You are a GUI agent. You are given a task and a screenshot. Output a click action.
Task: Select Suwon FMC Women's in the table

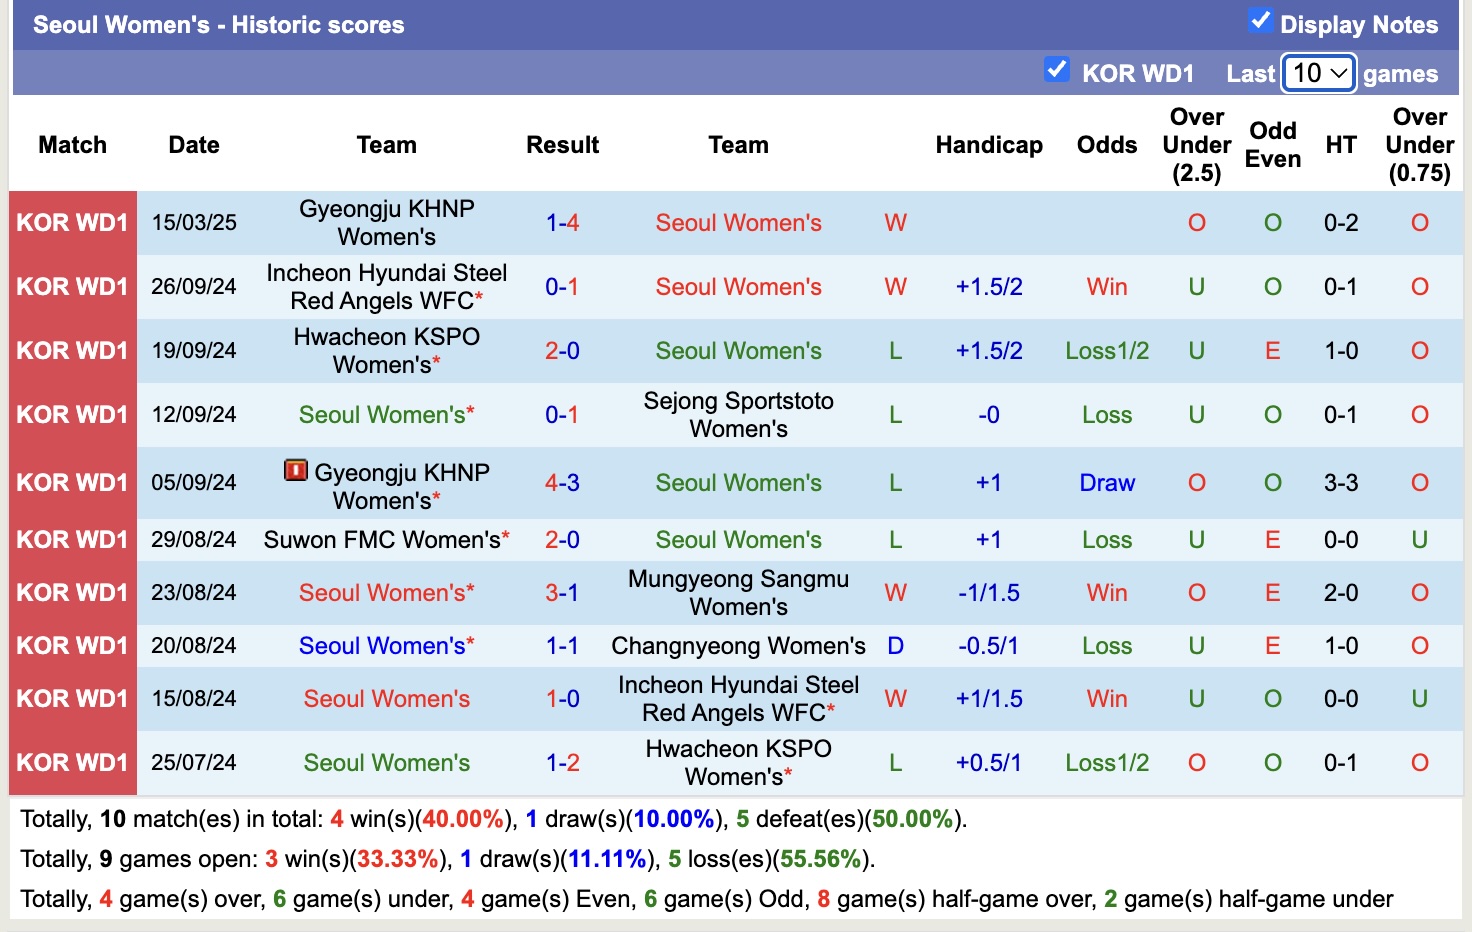386,539
